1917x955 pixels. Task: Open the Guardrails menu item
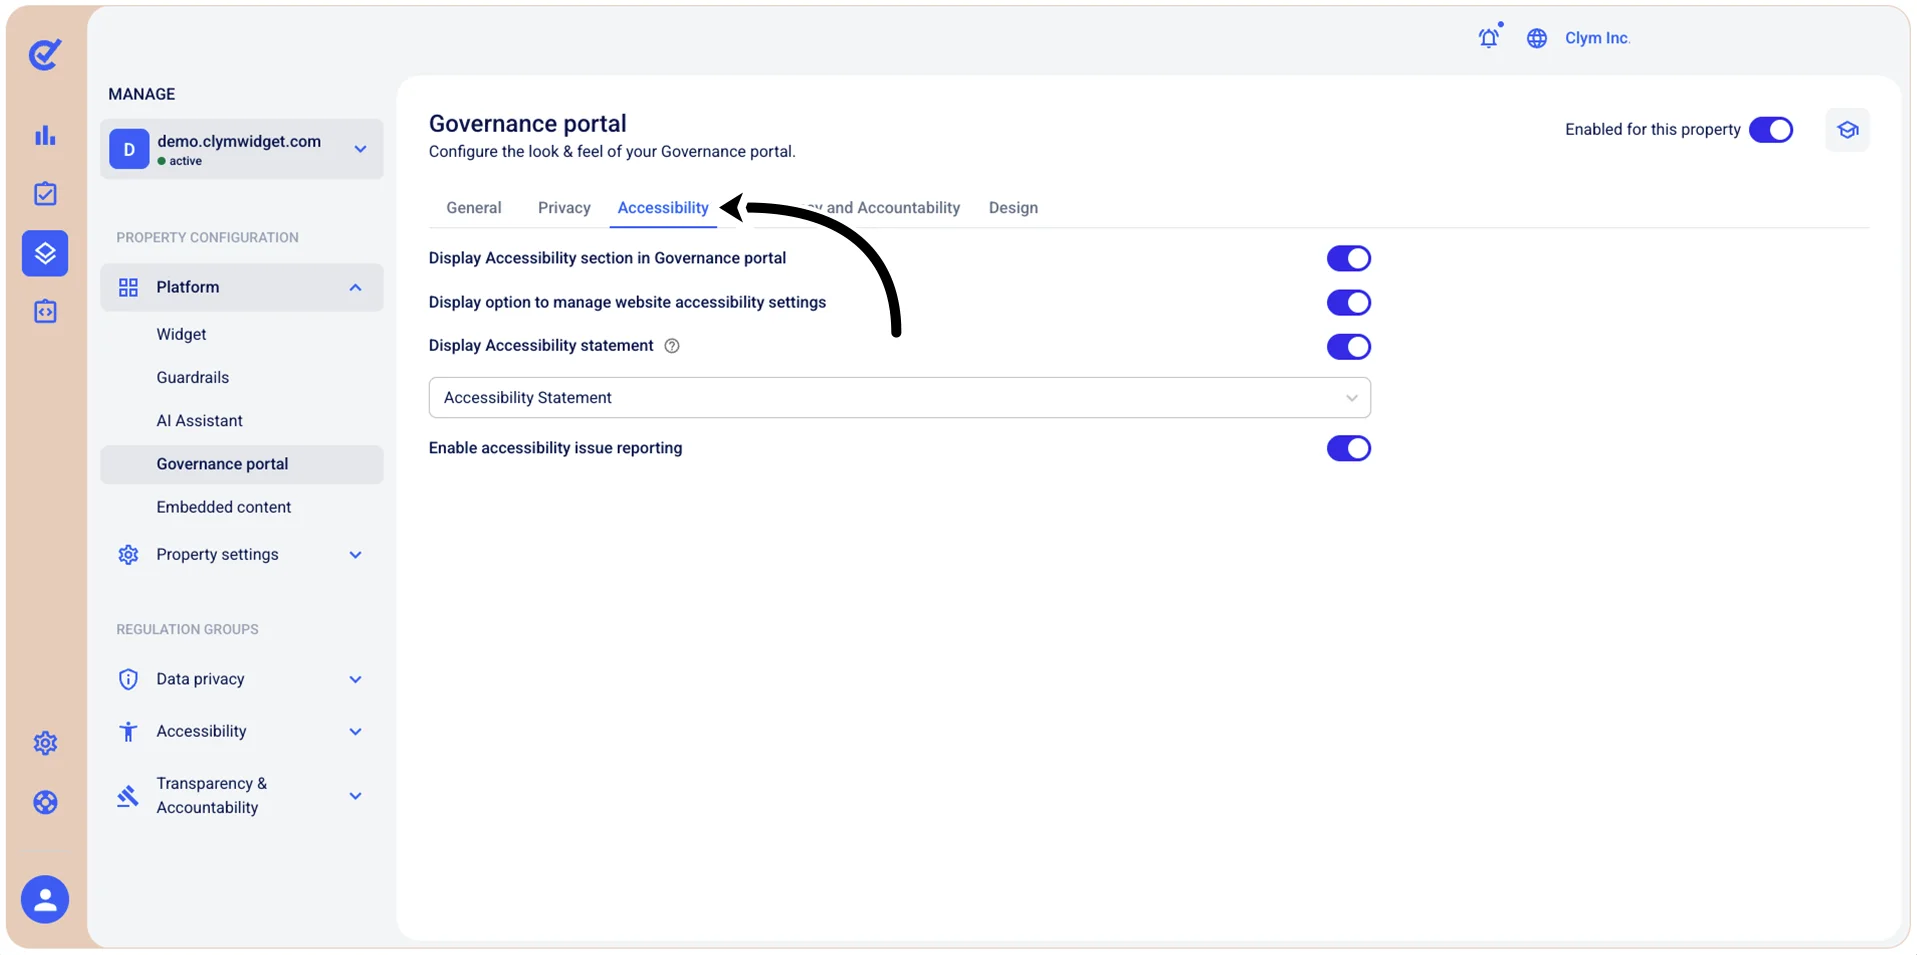192,378
